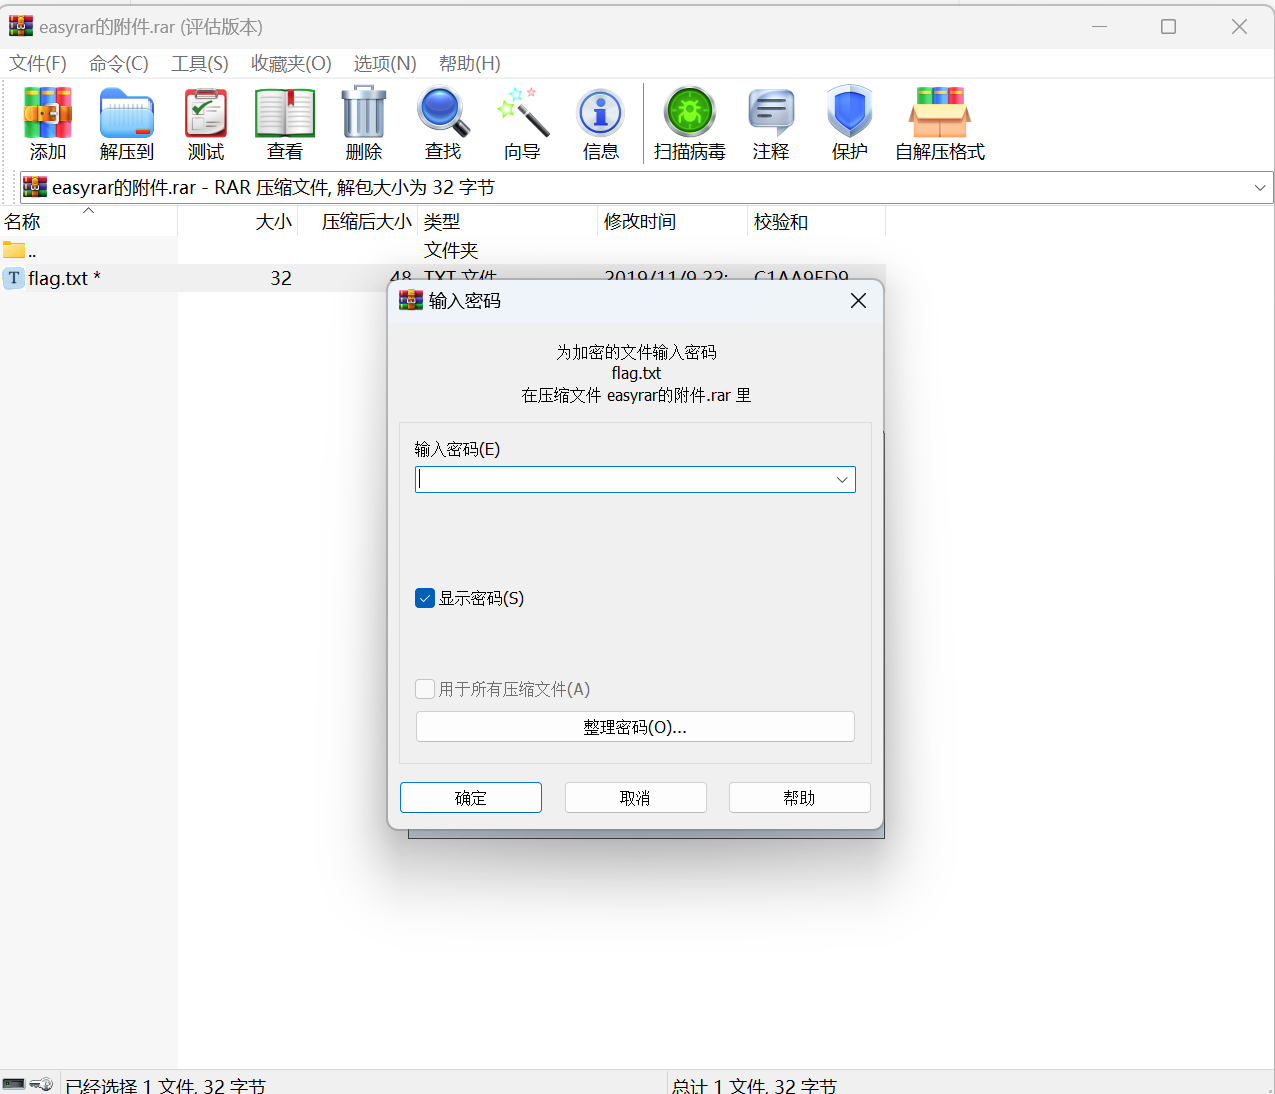
Task: Launch the 向导 (Wizard) wand icon
Action: pyautogui.click(x=522, y=112)
